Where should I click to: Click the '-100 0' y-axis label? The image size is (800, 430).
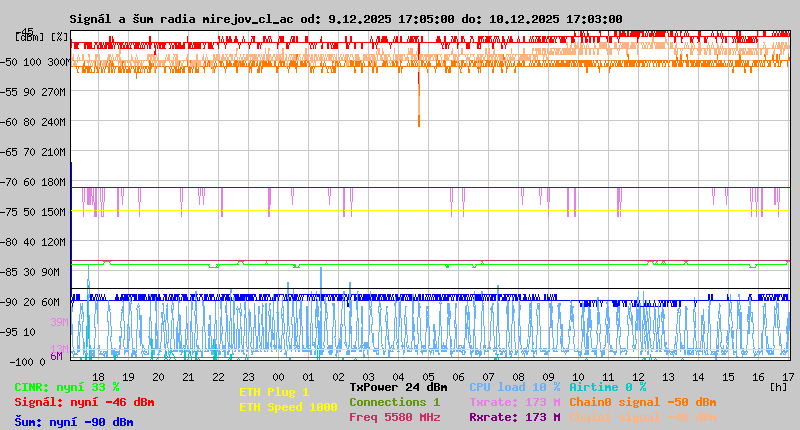(x=28, y=362)
